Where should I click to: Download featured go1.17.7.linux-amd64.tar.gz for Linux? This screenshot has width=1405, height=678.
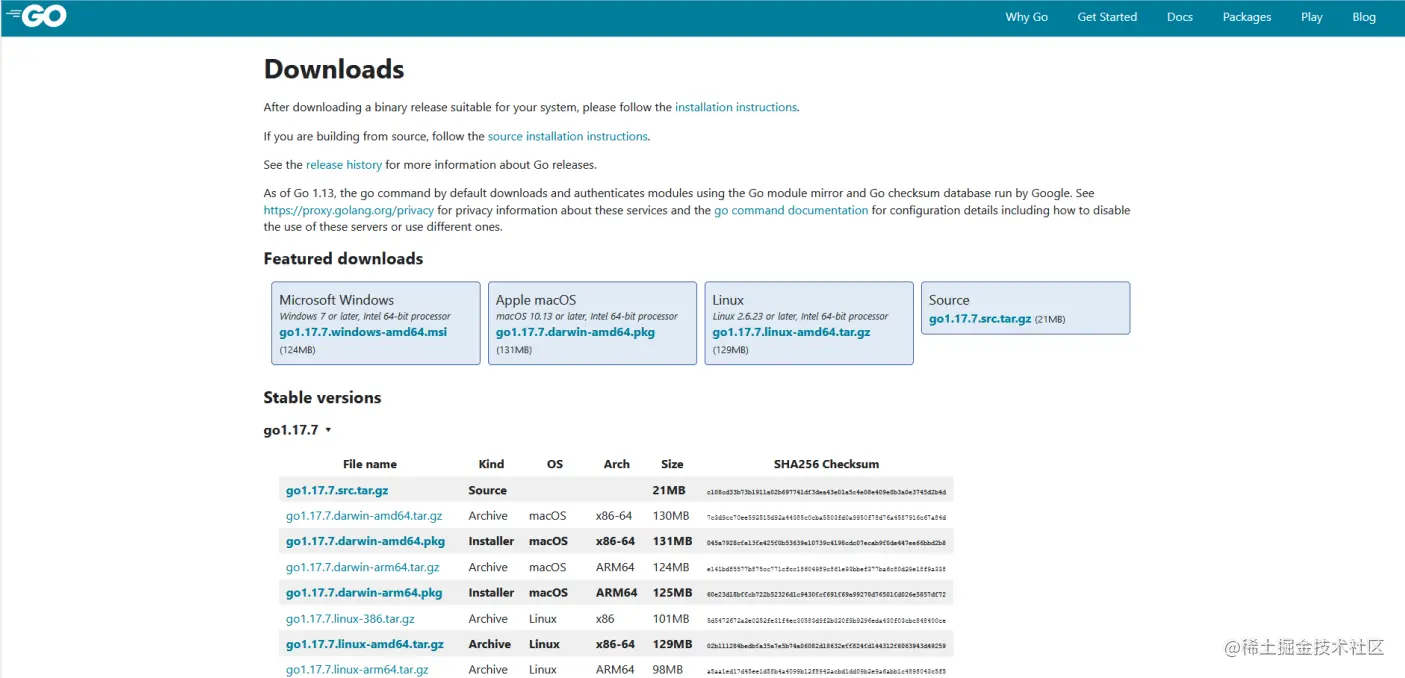click(x=791, y=332)
